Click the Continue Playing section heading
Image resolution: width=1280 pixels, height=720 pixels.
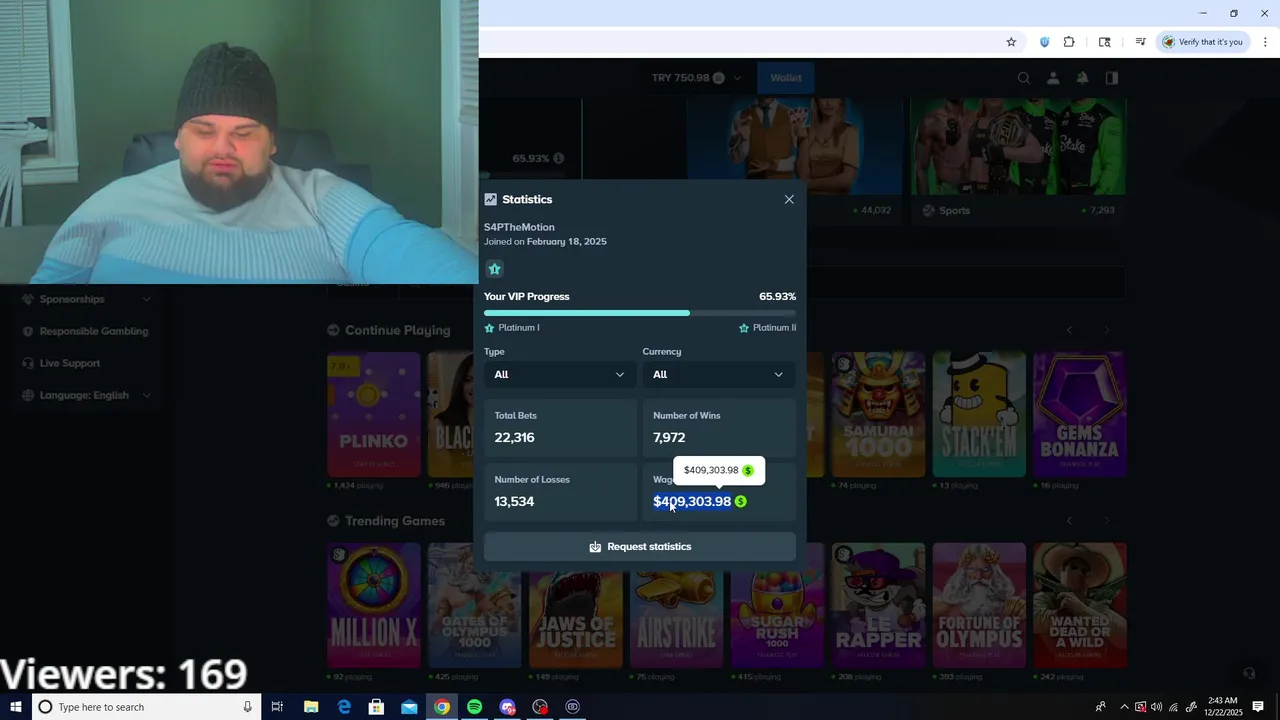398,330
